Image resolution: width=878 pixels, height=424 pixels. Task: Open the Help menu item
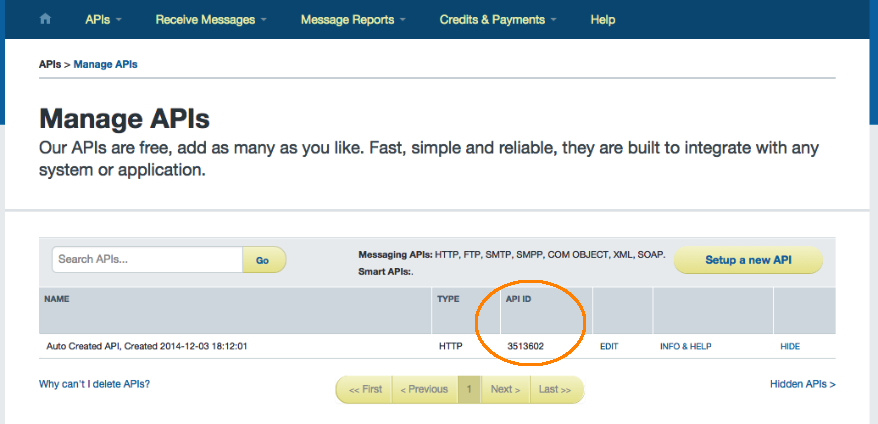click(x=603, y=20)
